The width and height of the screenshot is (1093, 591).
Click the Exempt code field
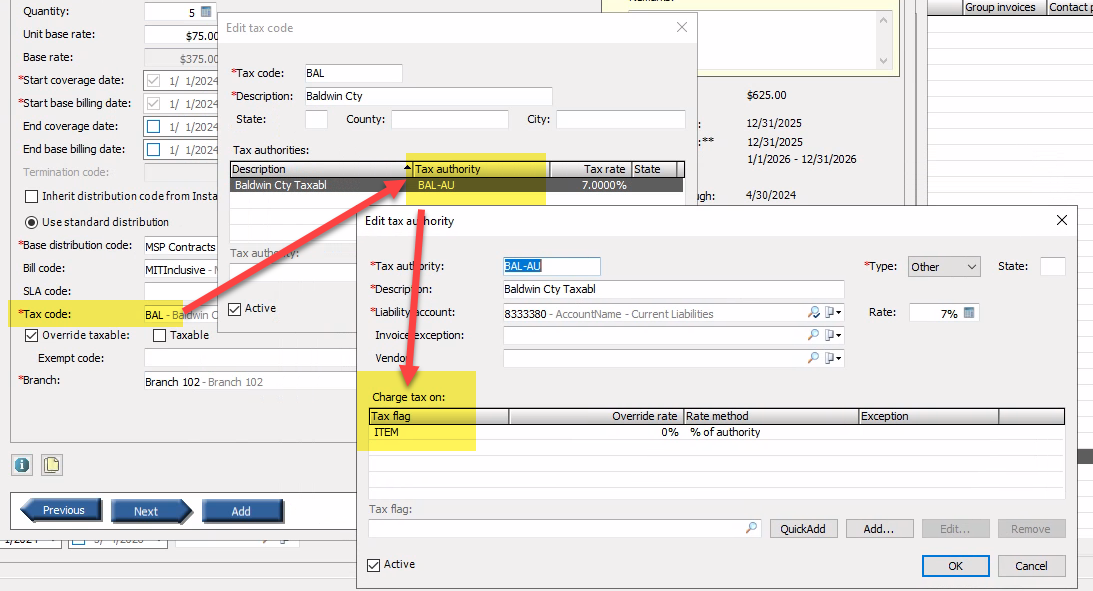[250, 358]
